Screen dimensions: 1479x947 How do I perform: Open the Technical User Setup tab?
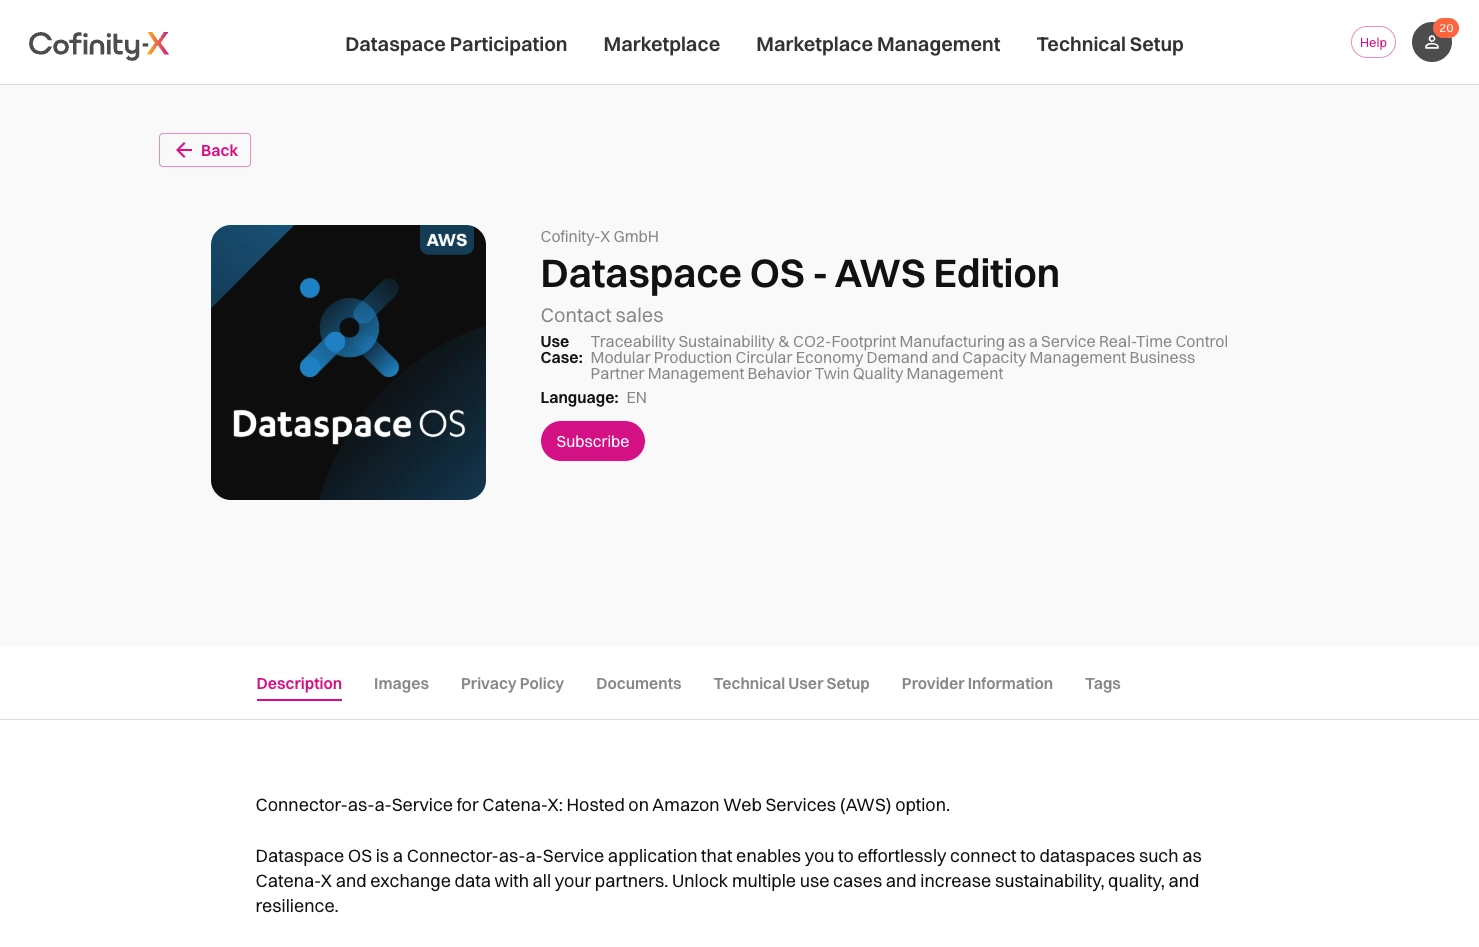pos(792,684)
